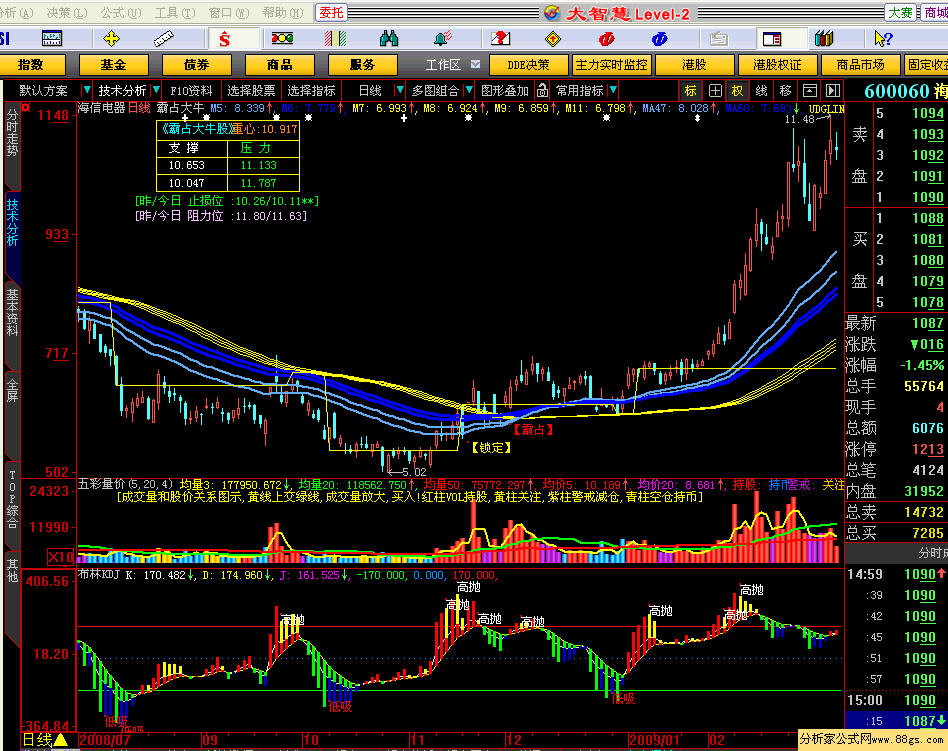Click the F10资料 button
The height and width of the screenshot is (751, 948).
point(191,91)
